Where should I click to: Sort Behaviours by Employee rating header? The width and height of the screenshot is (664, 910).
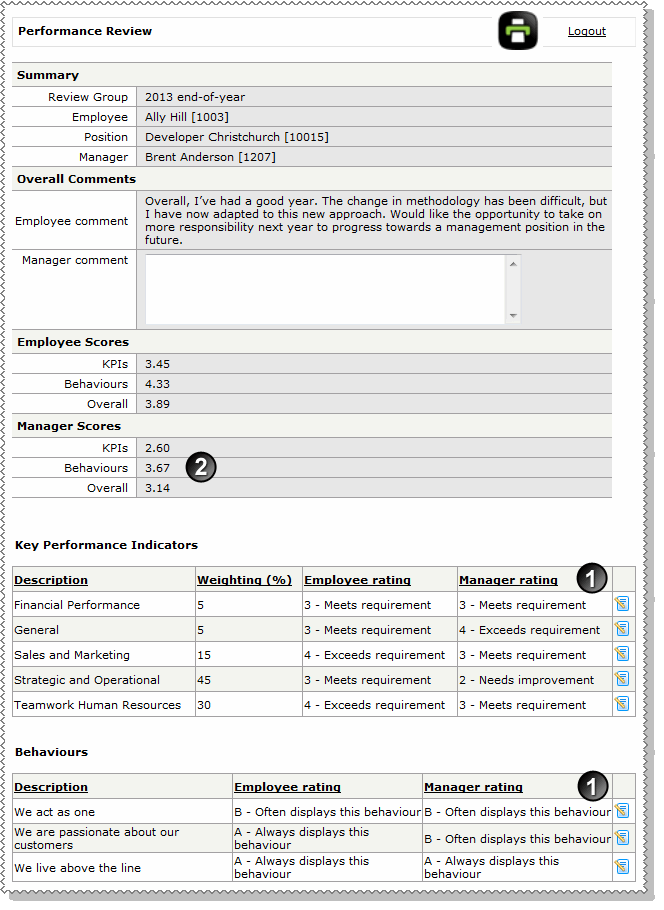(287, 787)
